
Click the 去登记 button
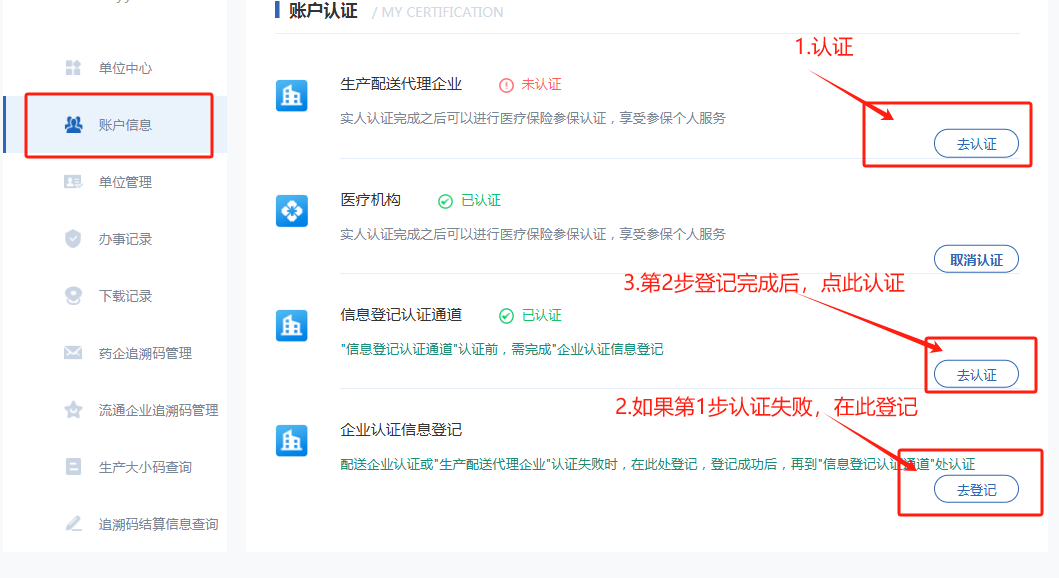pyautogui.click(x=976, y=490)
